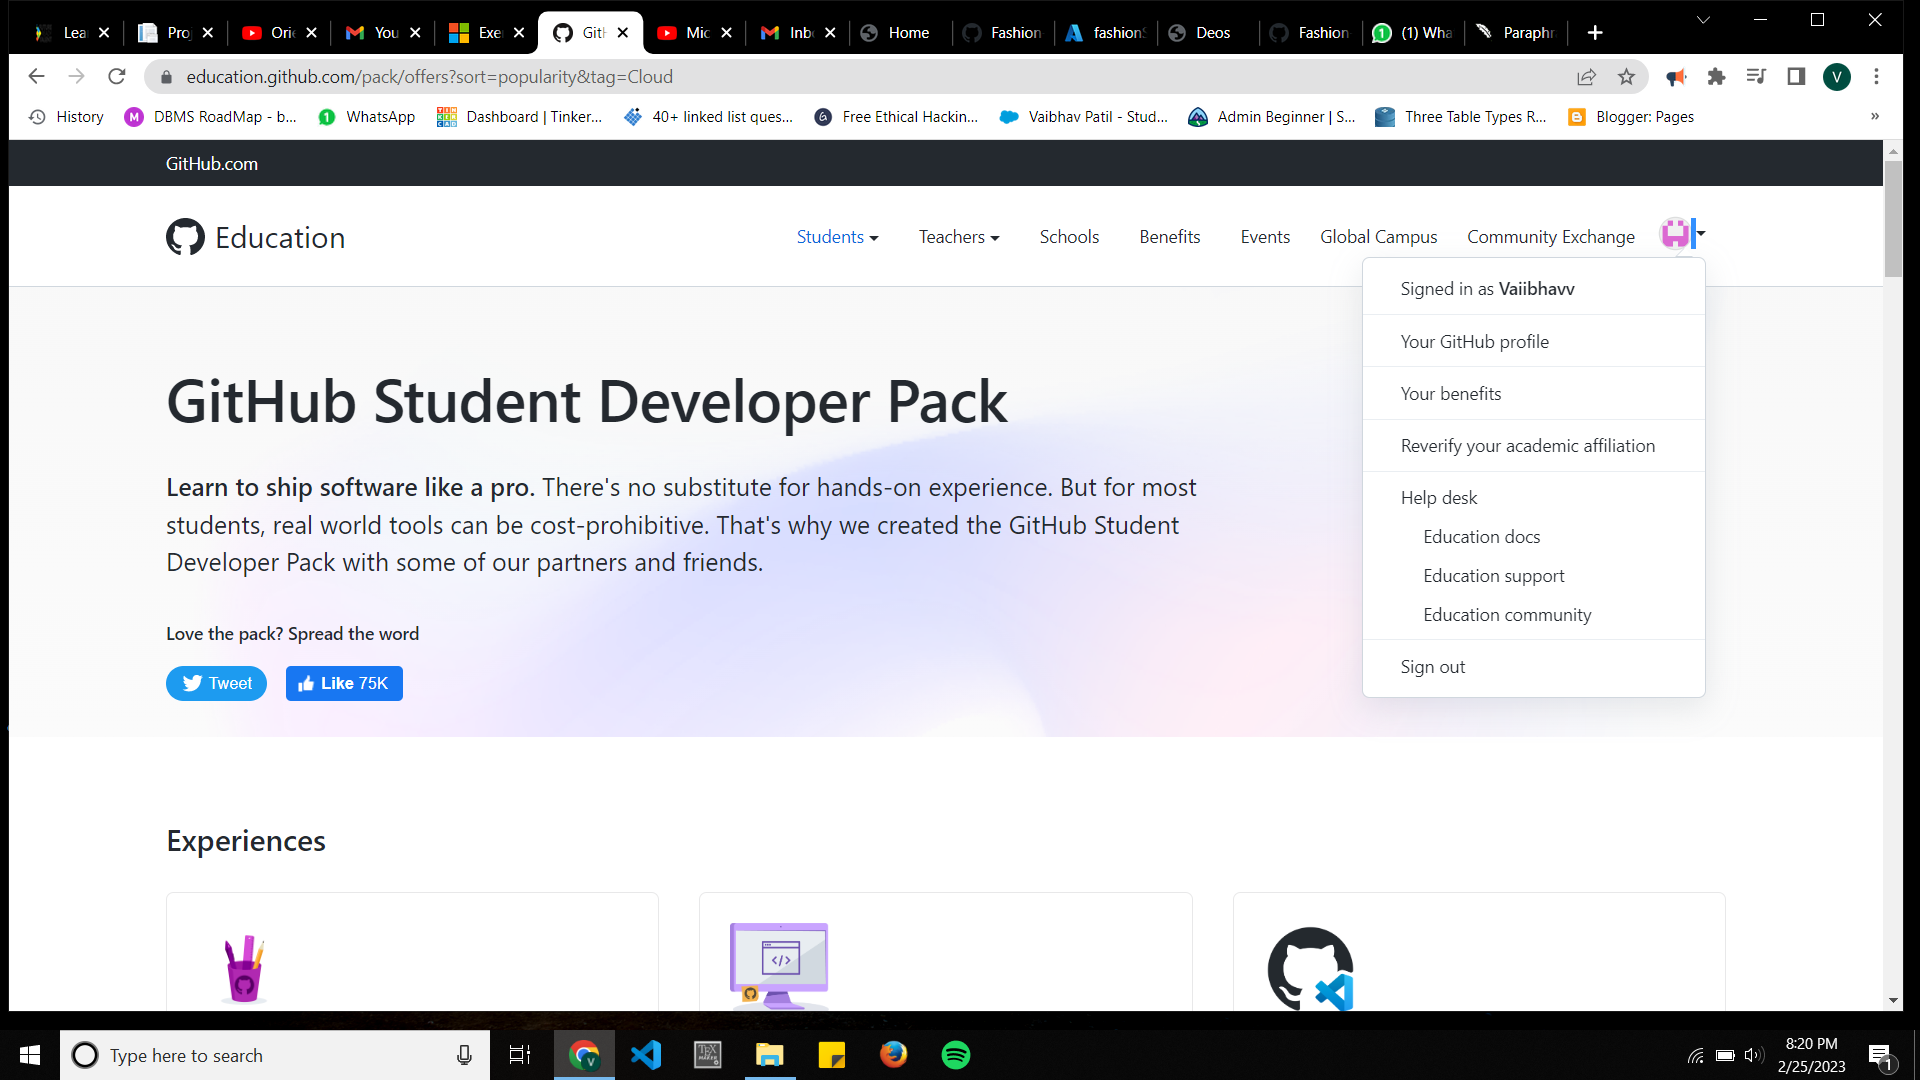
Task: Show more bookmarks with the chevron
Action: click(x=1875, y=117)
